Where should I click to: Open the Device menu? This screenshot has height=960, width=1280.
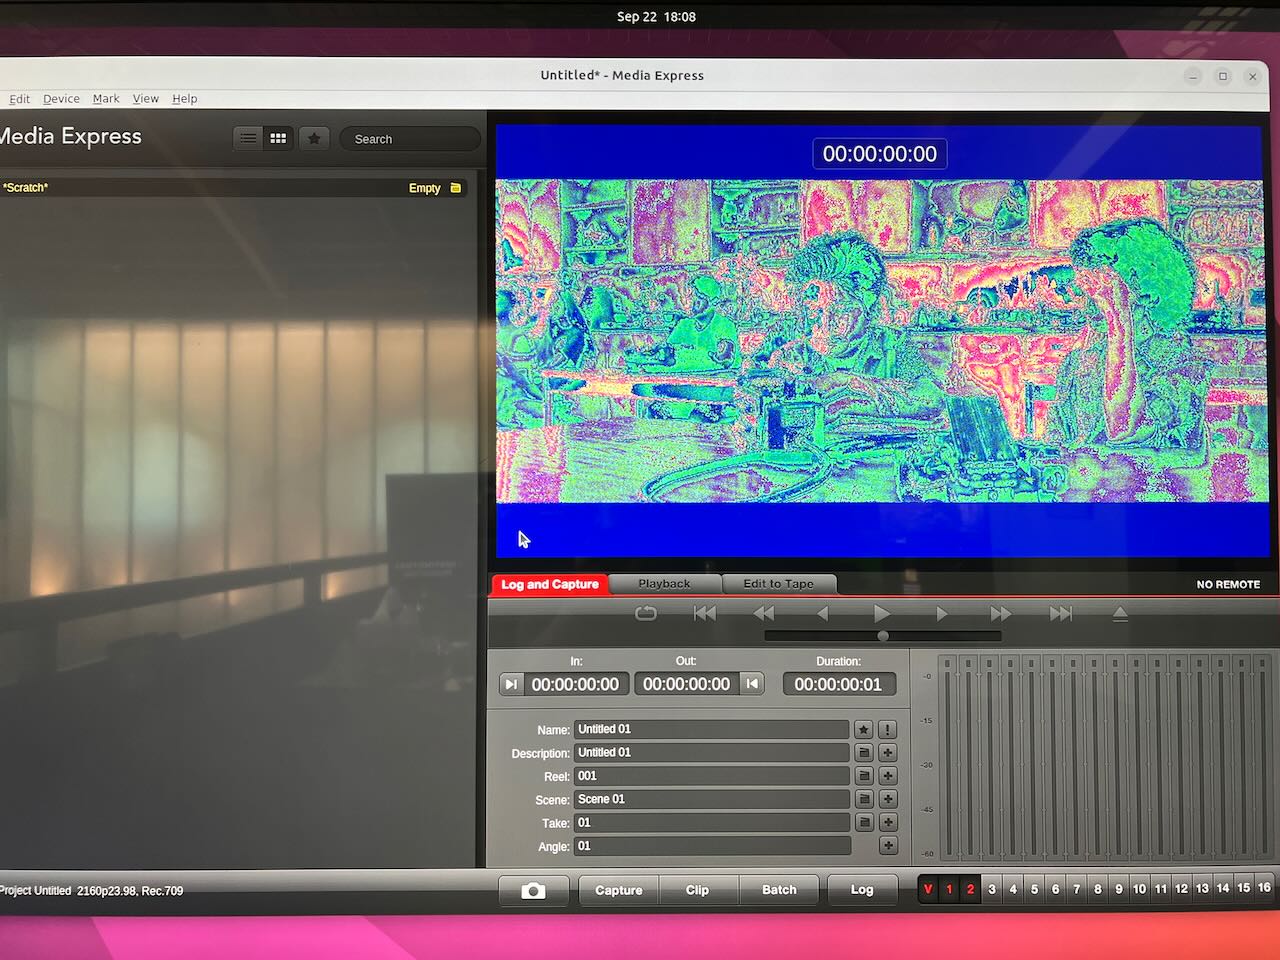click(x=61, y=99)
